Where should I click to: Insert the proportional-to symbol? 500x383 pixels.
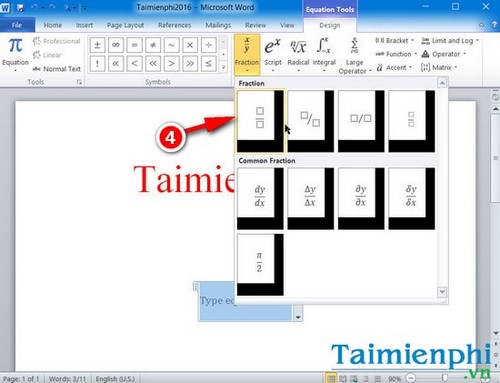(x=116, y=63)
